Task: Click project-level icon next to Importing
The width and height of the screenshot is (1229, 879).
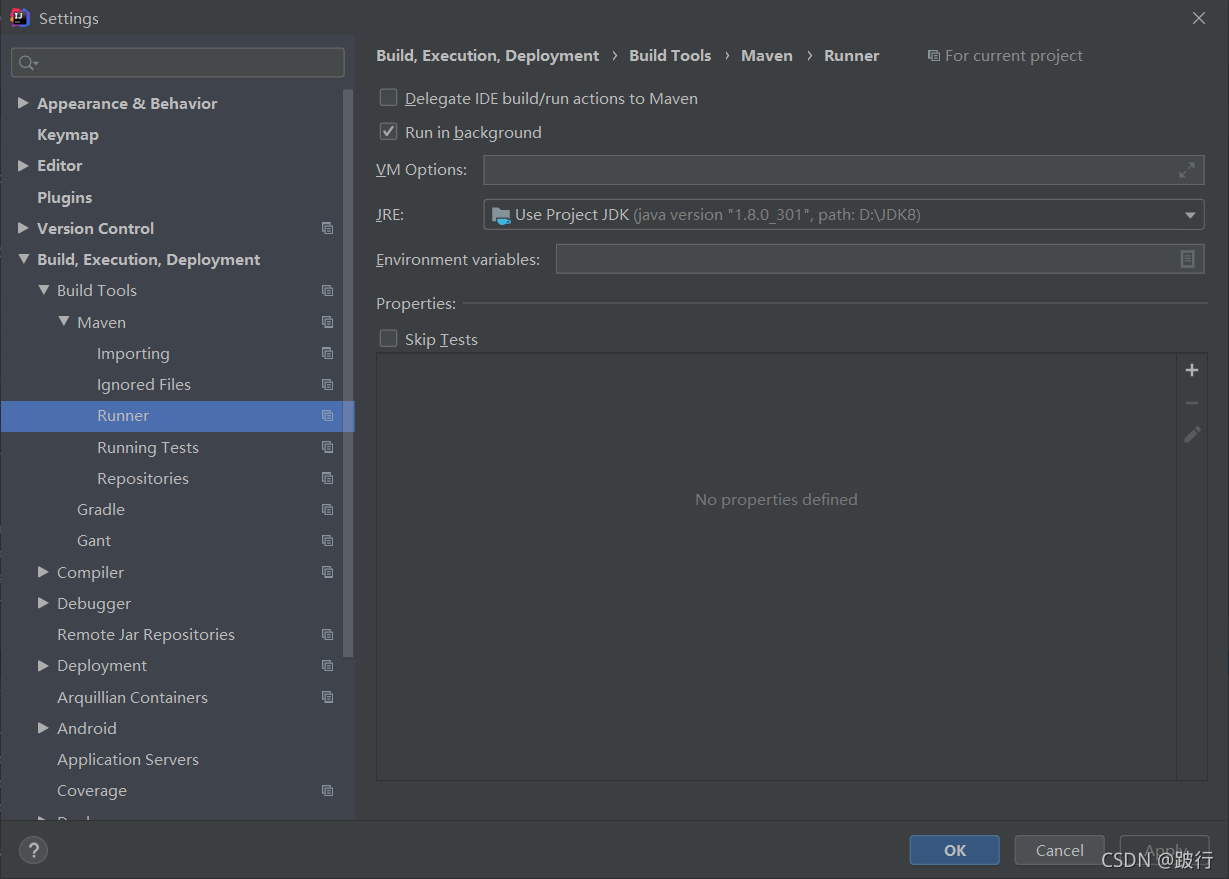Action: (327, 353)
